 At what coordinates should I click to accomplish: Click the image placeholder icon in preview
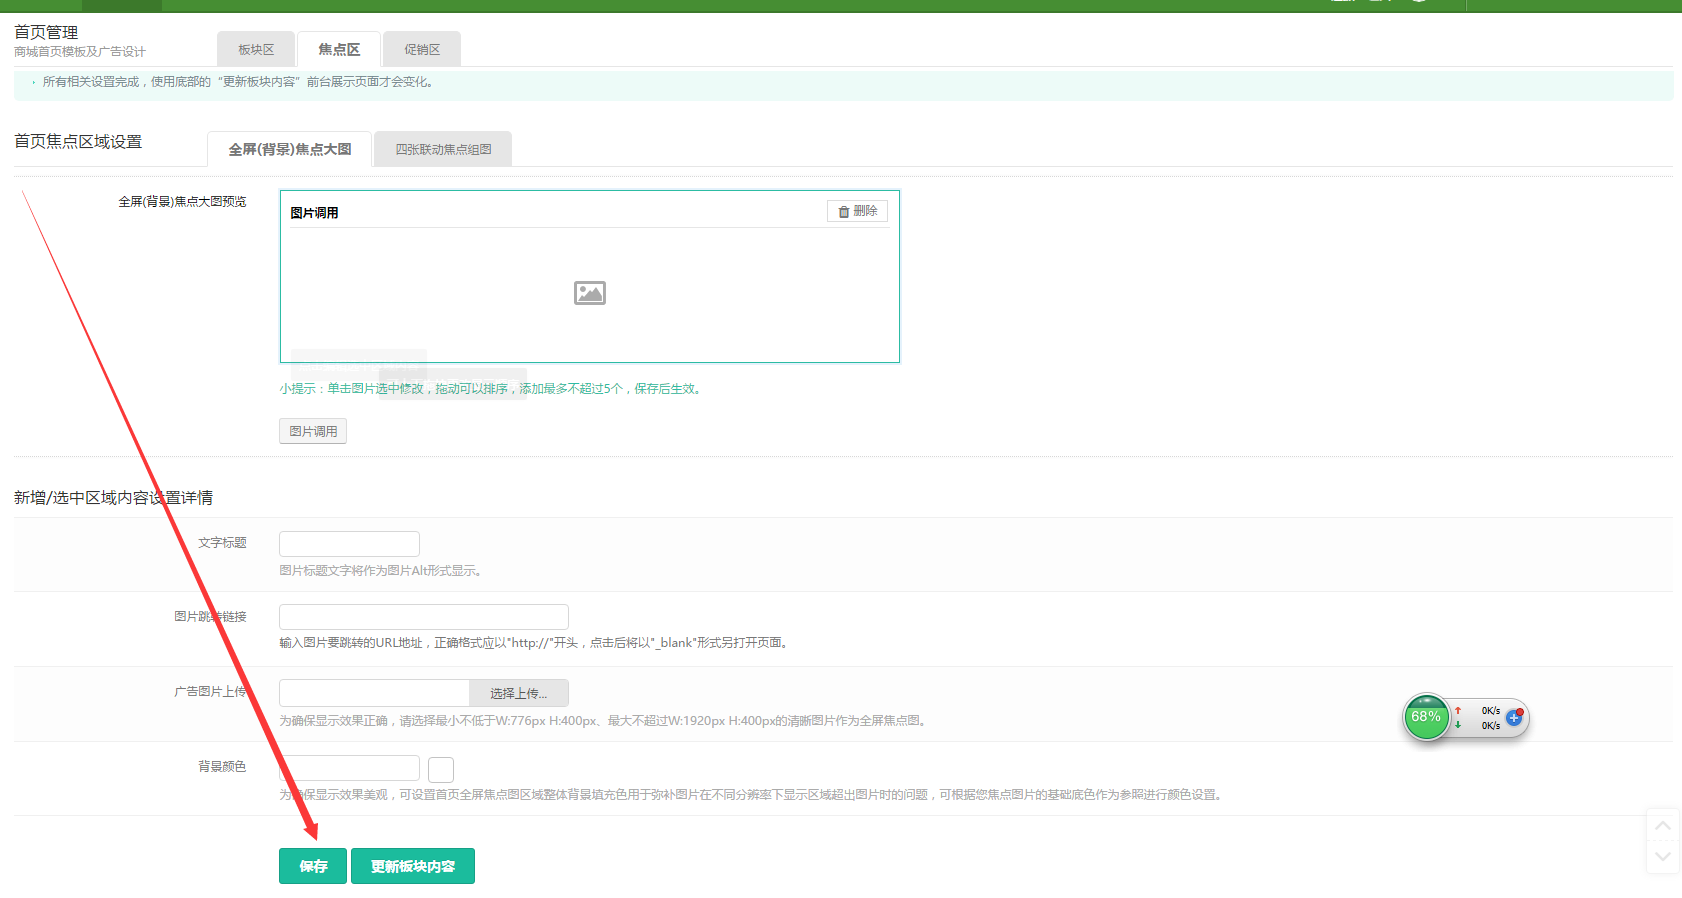click(x=590, y=293)
